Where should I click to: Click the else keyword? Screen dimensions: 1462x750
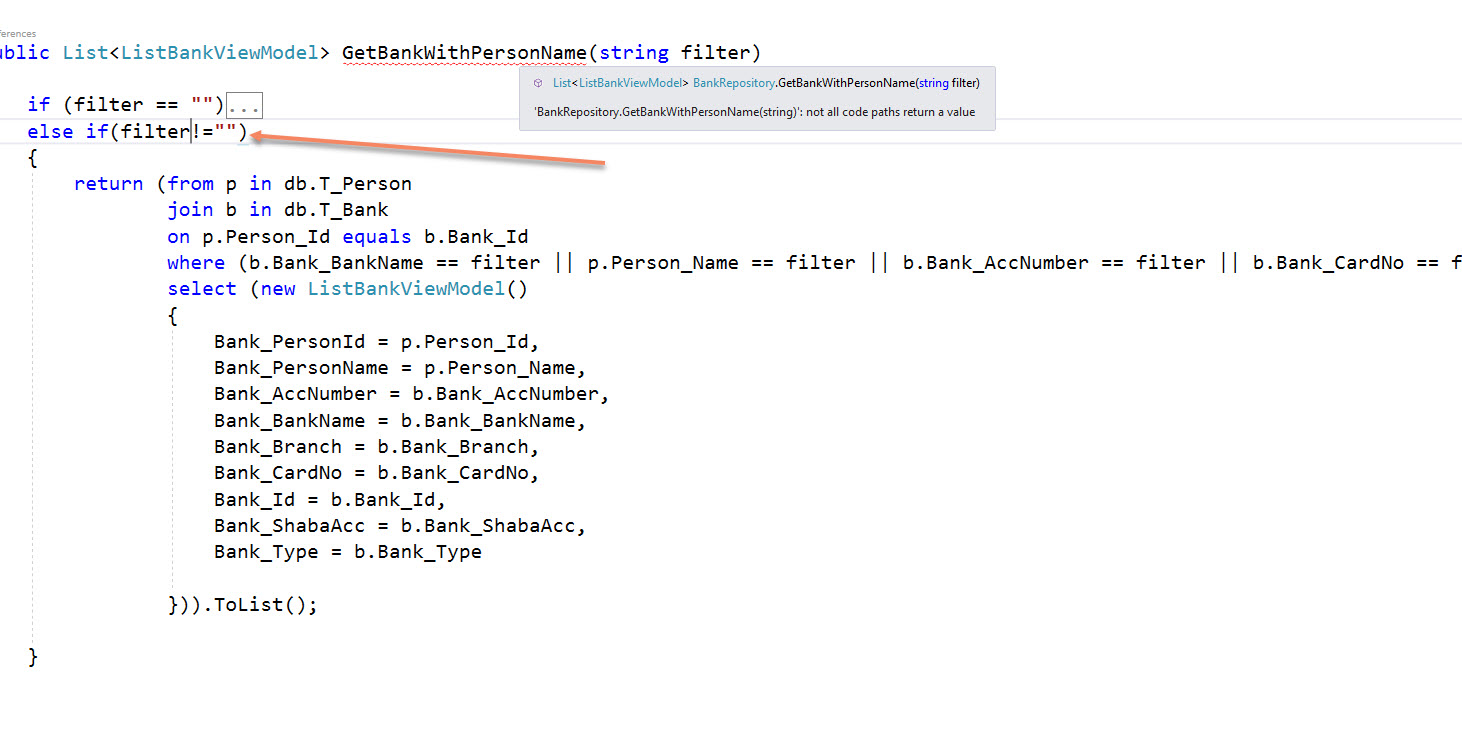50,132
